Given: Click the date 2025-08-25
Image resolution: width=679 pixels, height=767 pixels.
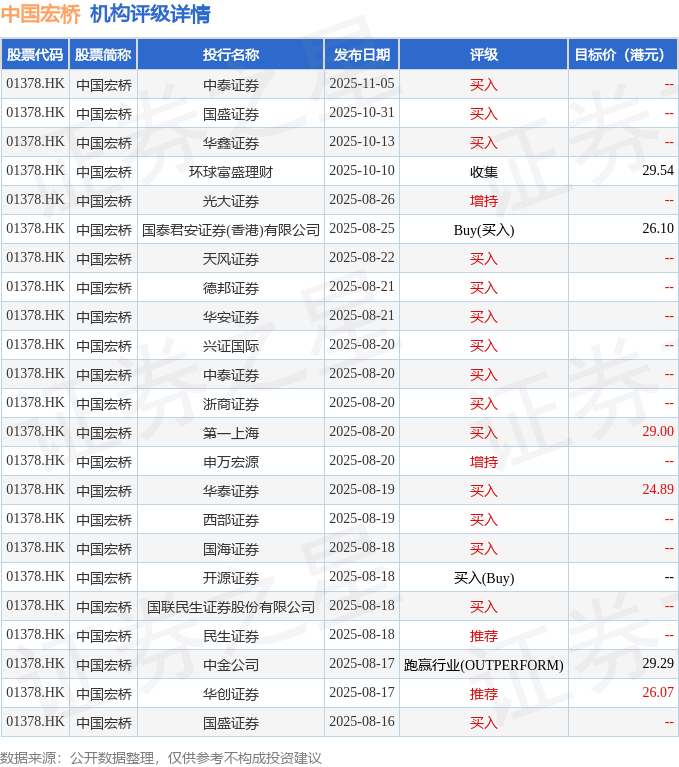Looking at the screenshot, I should pyautogui.click(x=362, y=228).
